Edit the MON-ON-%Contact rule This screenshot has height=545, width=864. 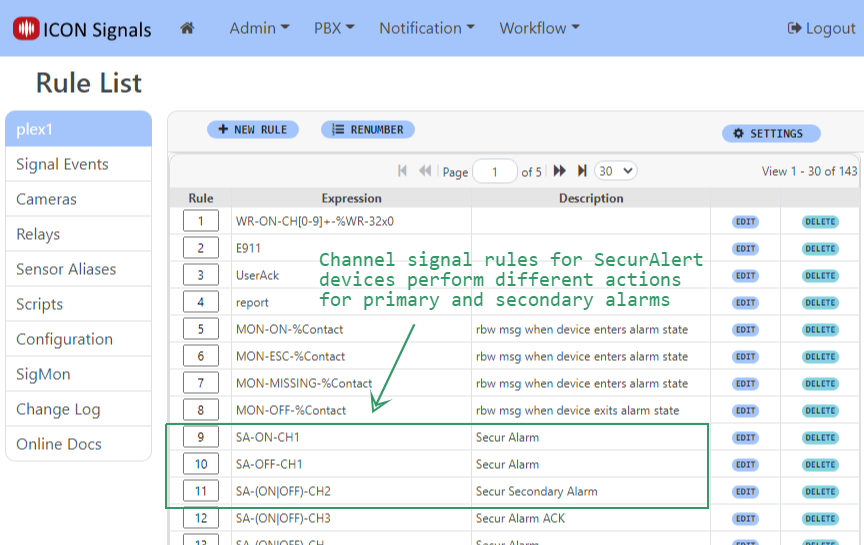[745, 330]
